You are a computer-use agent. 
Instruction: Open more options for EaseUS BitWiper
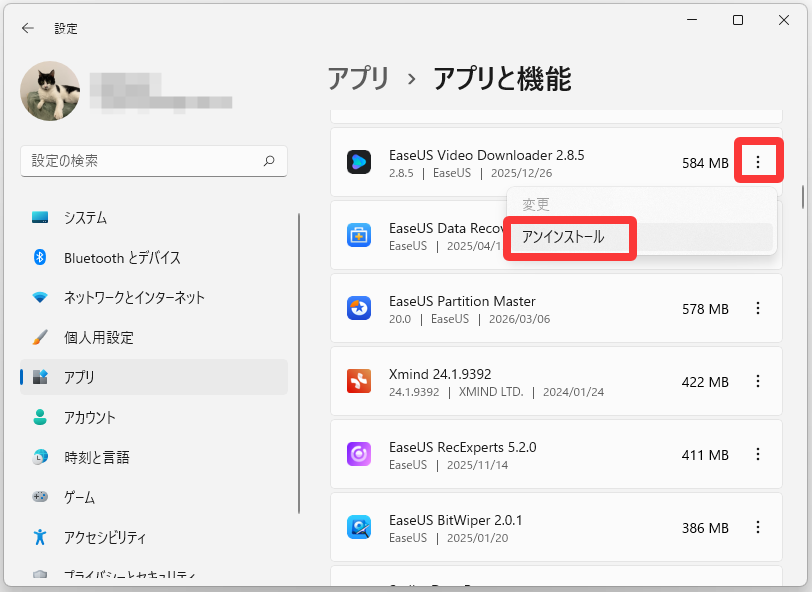tap(758, 527)
